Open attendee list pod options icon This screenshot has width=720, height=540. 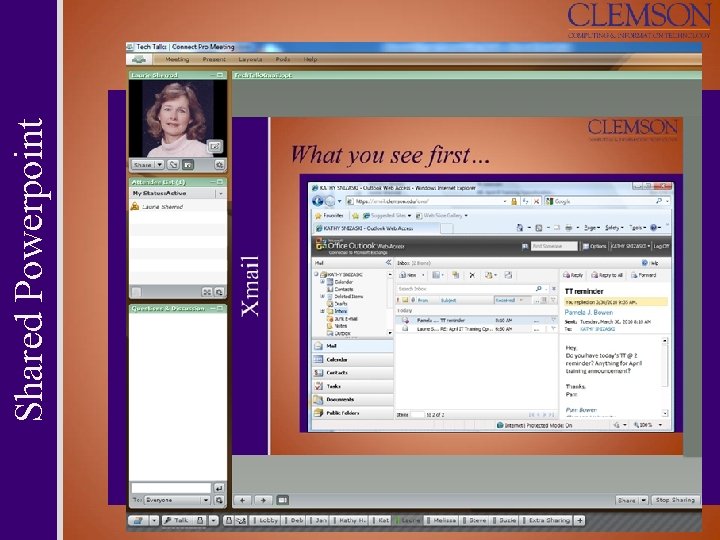tap(219, 292)
